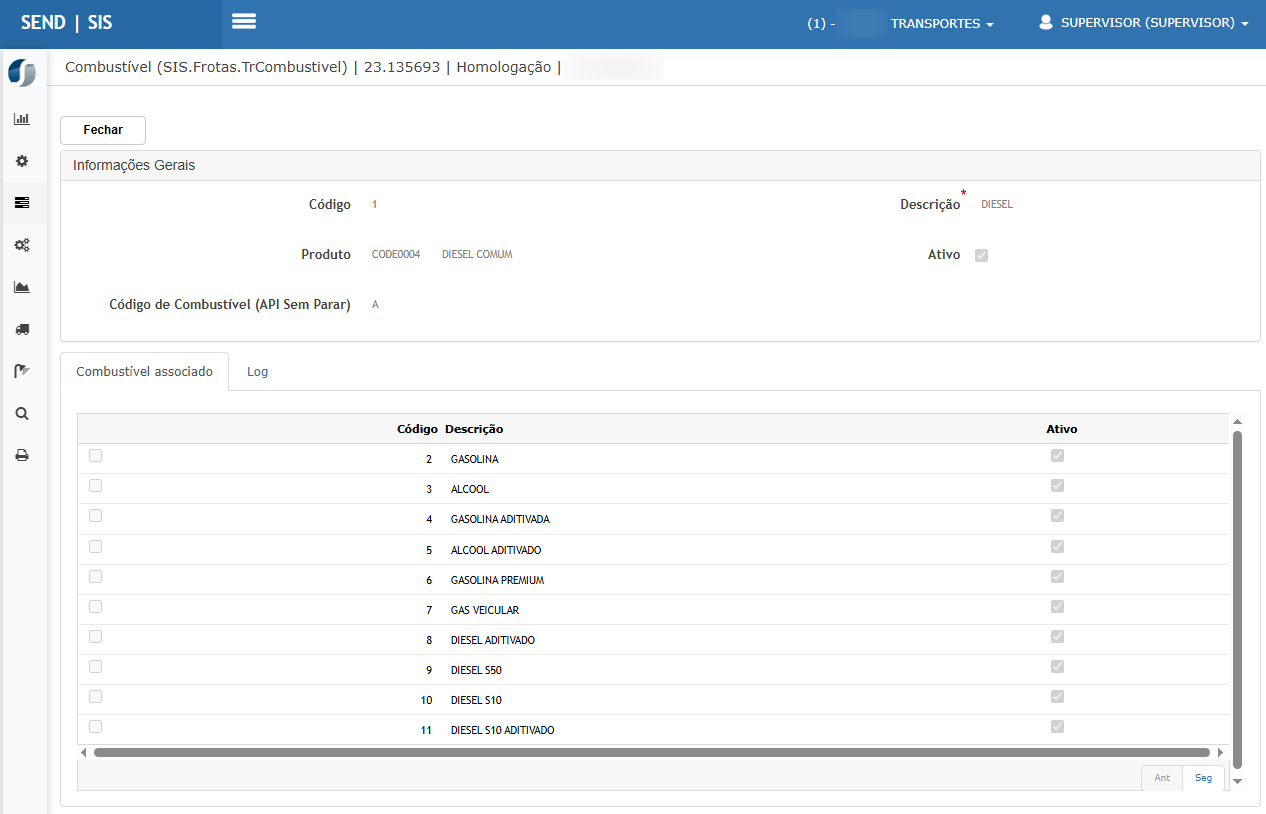Go to next page with Seg button

(x=1203, y=778)
